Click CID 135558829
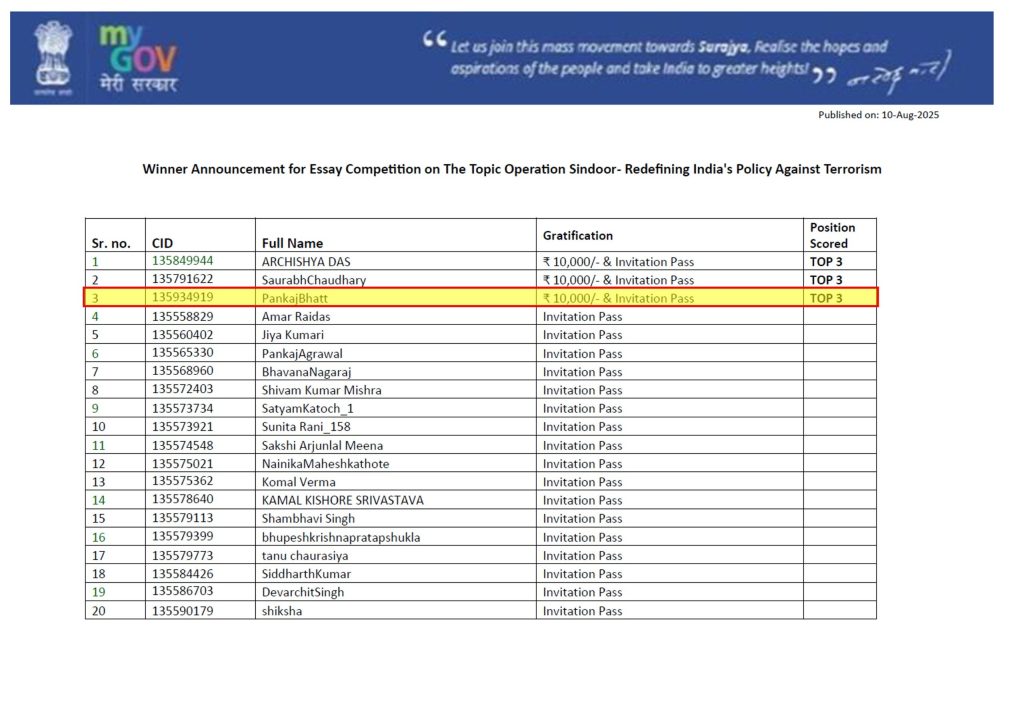The image size is (1024, 724). [x=183, y=317]
